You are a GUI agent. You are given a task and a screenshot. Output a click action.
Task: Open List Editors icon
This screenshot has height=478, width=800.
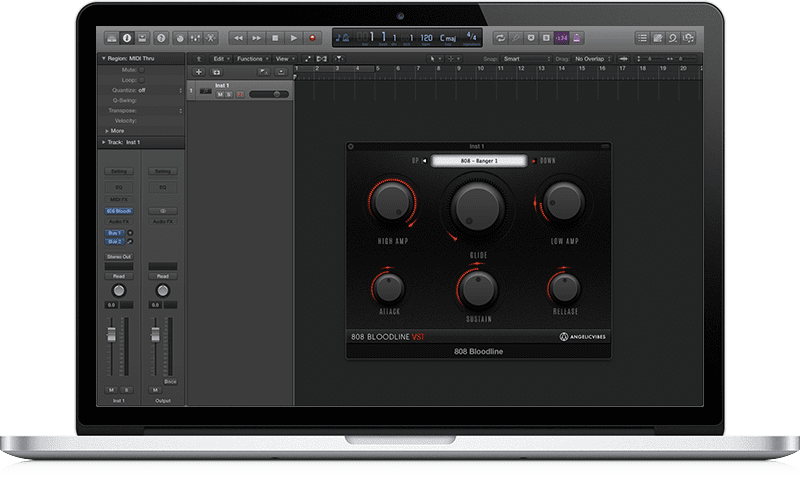pyautogui.click(x=642, y=38)
